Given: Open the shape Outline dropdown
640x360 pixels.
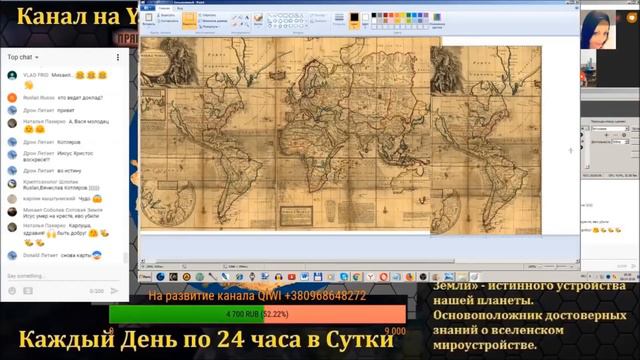Looking at the screenshot, I should click(x=318, y=15).
